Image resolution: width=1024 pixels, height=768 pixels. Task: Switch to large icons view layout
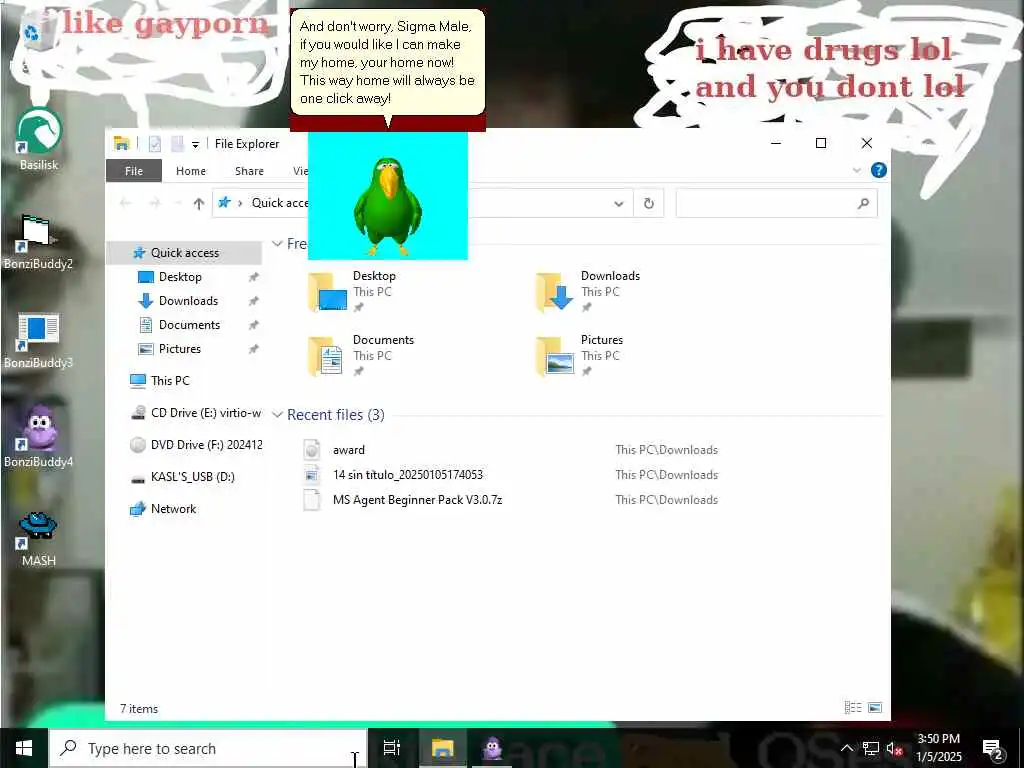click(x=875, y=707)
